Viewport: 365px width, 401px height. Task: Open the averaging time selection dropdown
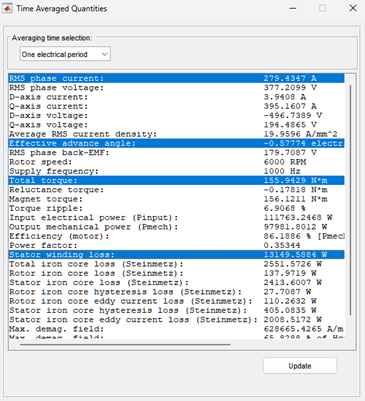(x=65, y=54)
